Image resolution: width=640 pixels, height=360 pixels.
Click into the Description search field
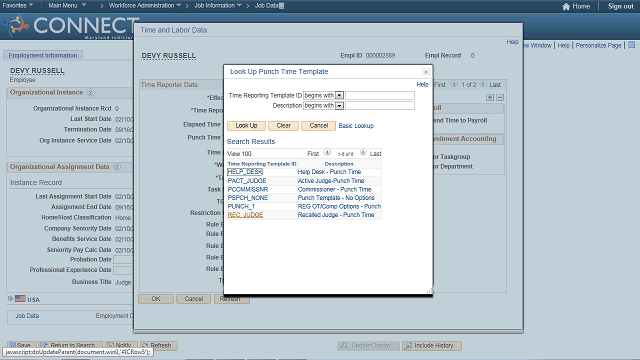click(380, 106)
